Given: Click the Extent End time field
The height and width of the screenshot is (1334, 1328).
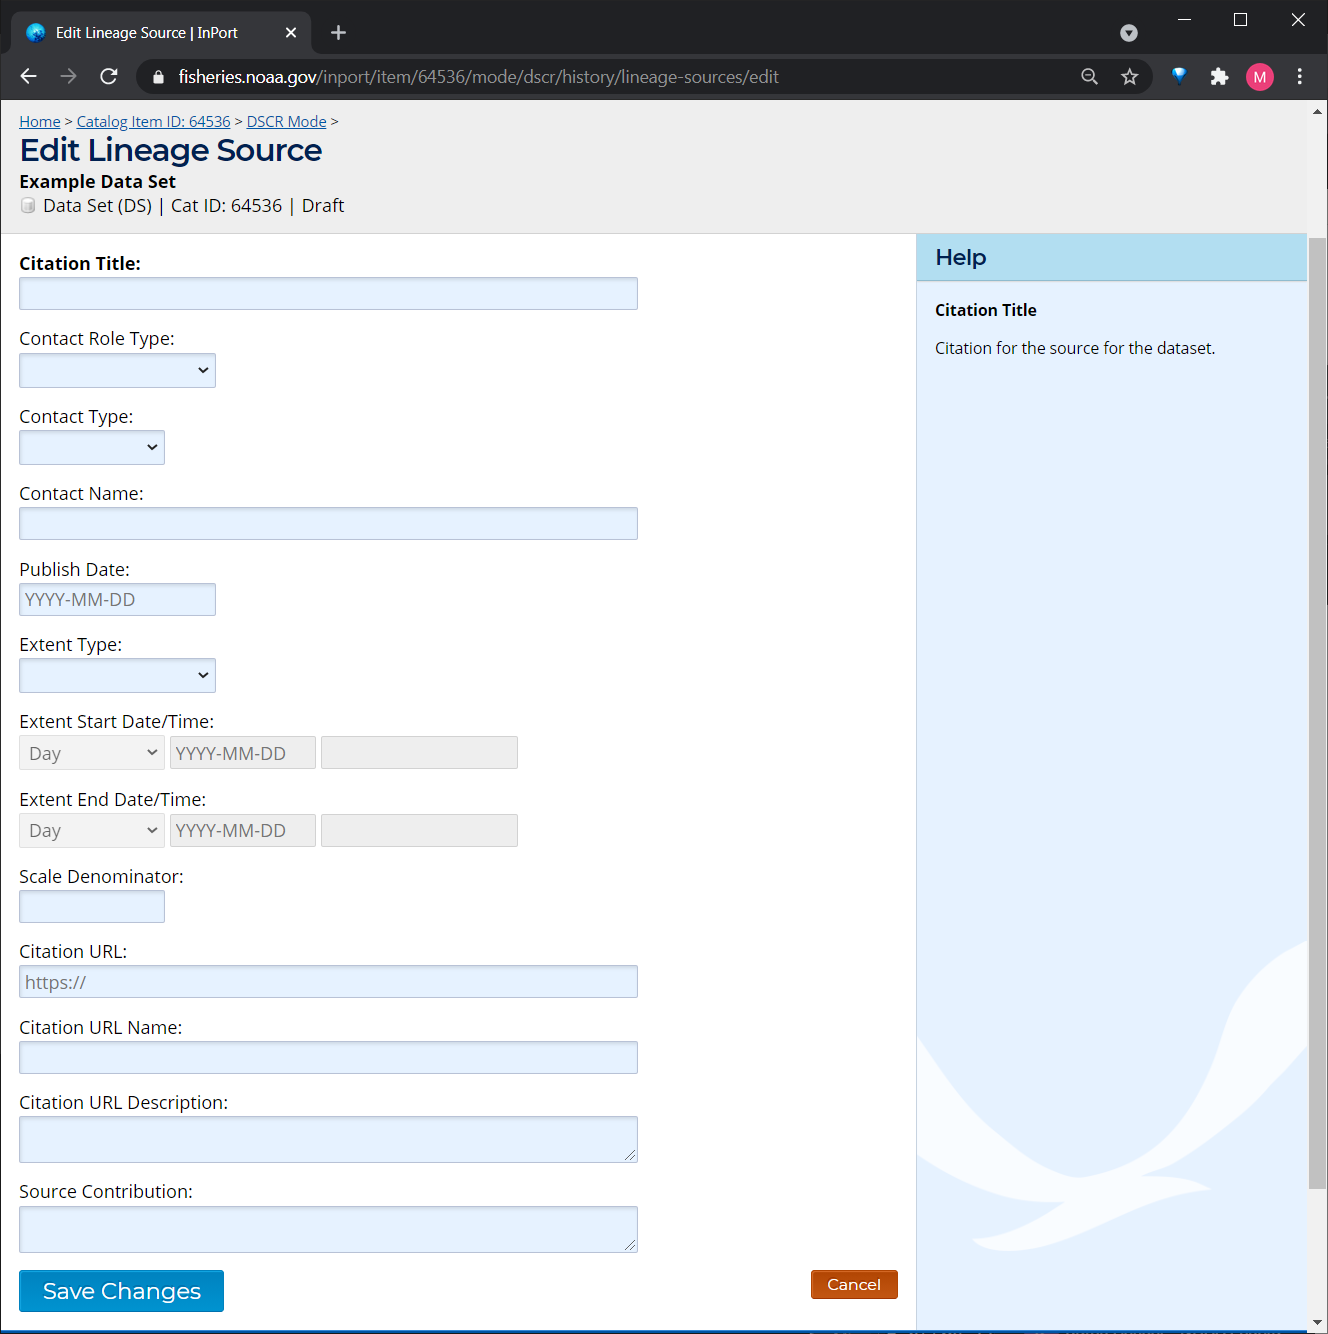Looking at the screenshot, I should pos(419,830).
